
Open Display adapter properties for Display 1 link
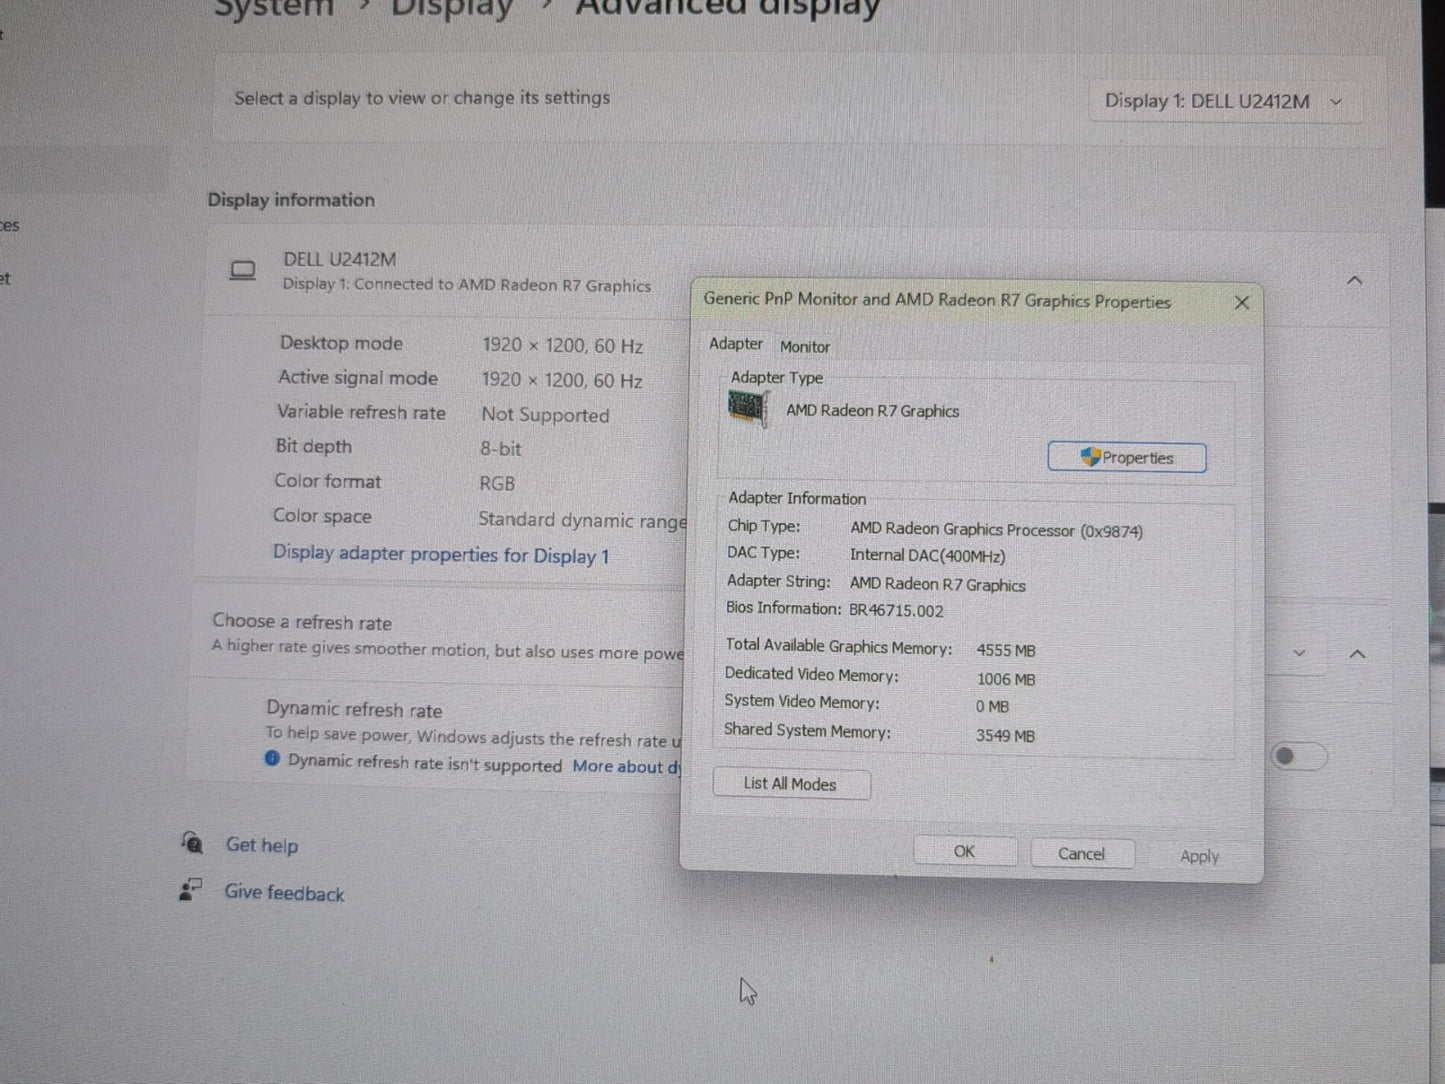441,555
